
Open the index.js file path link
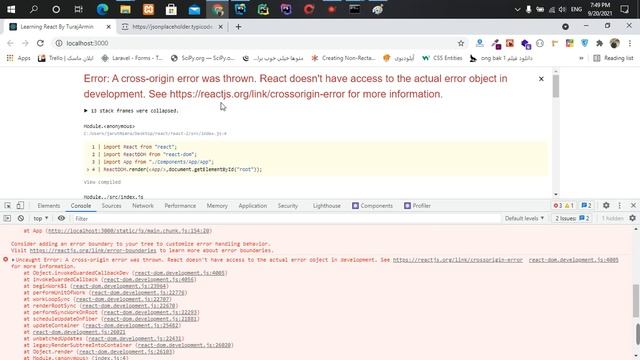pyautogui.click(x=155, y=133)
